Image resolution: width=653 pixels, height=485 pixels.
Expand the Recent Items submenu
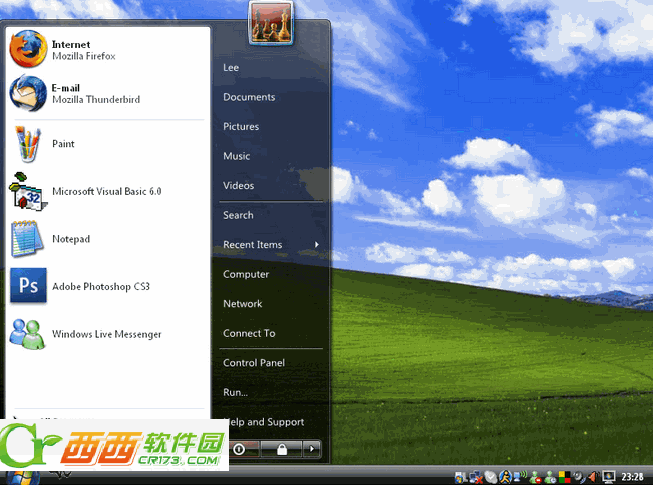pyautogui.click(x=271, y=245)
